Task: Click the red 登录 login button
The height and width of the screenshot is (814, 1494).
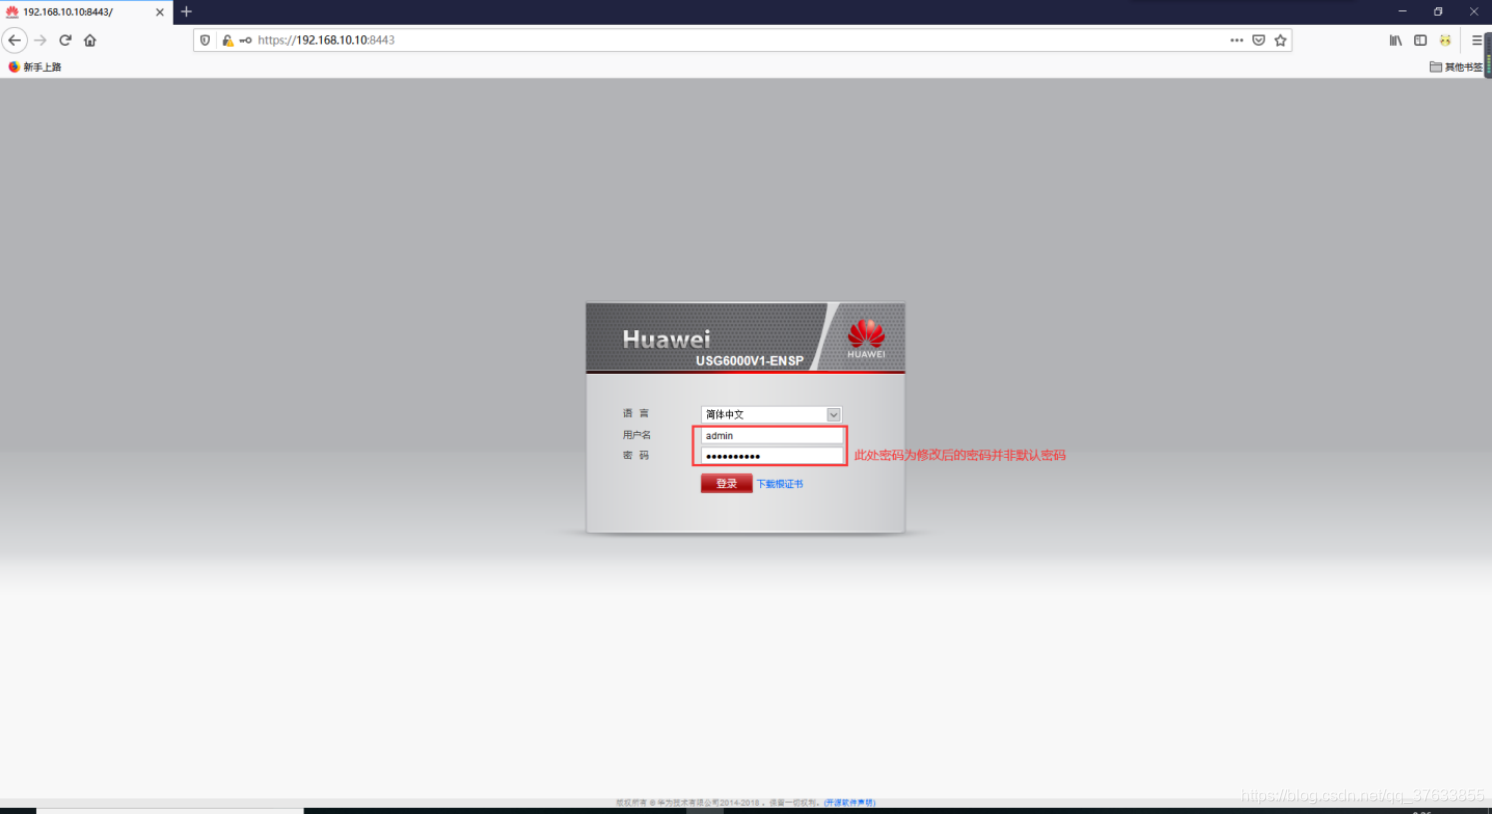Action: [726, 483]
